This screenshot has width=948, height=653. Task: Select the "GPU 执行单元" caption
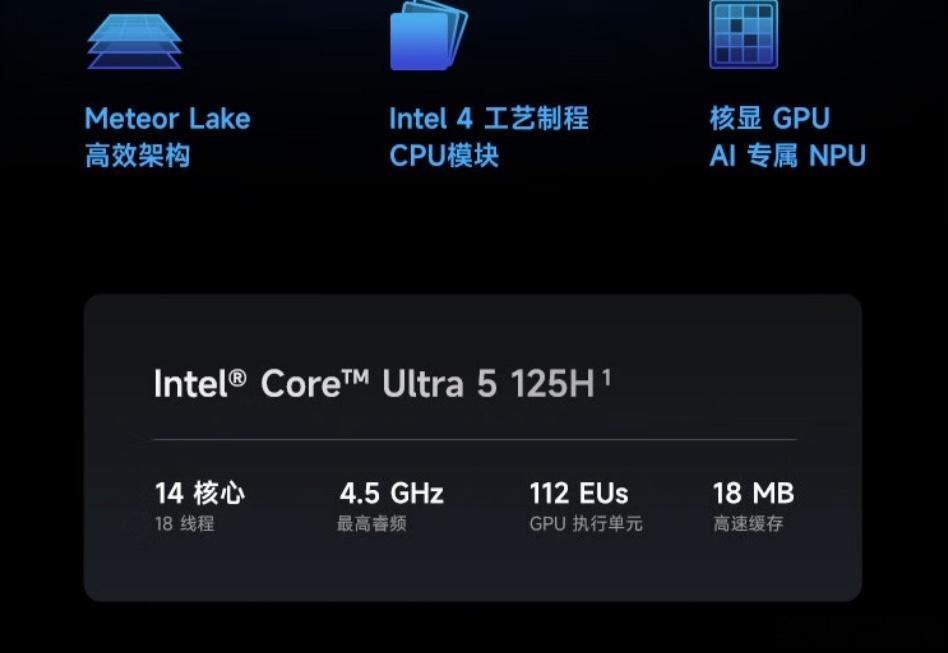pyautogui.click(x=585, y=523)
